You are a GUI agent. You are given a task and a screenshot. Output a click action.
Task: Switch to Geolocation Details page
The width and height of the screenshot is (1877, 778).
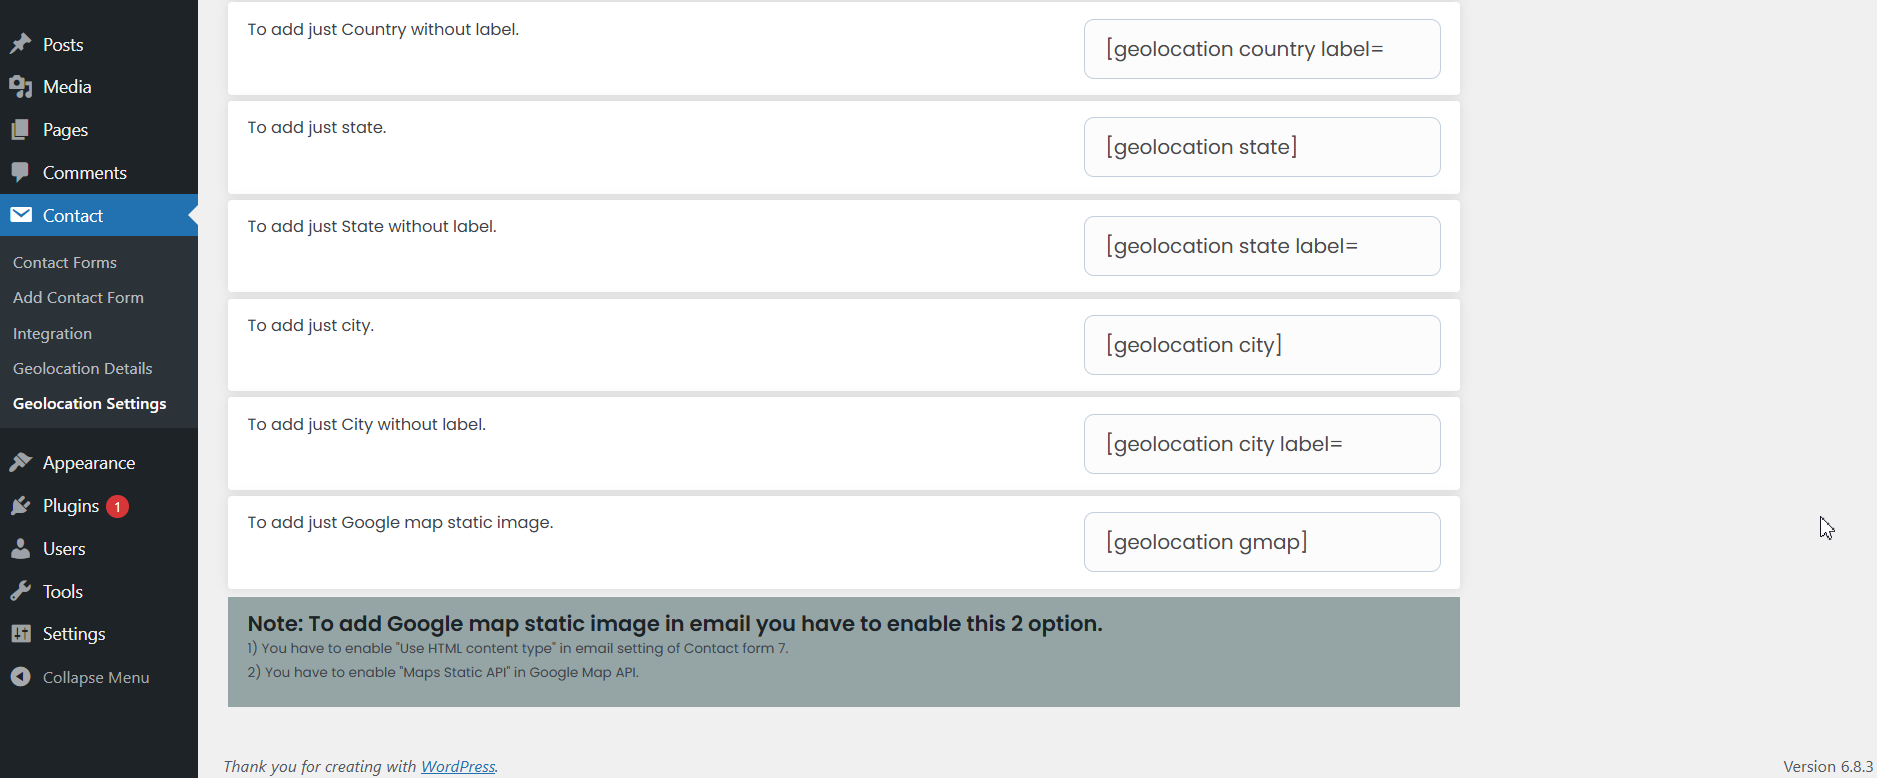[x=83, y=368]
